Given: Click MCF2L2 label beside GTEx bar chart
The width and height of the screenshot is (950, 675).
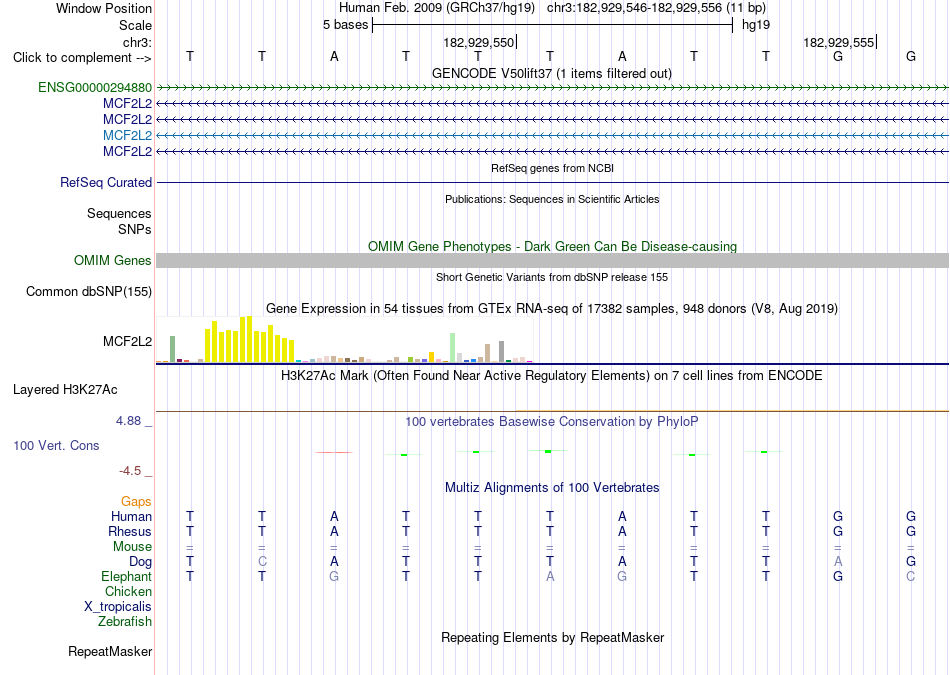Looking at the screenshot, I should pyautogui.click(x=127, y=341).
